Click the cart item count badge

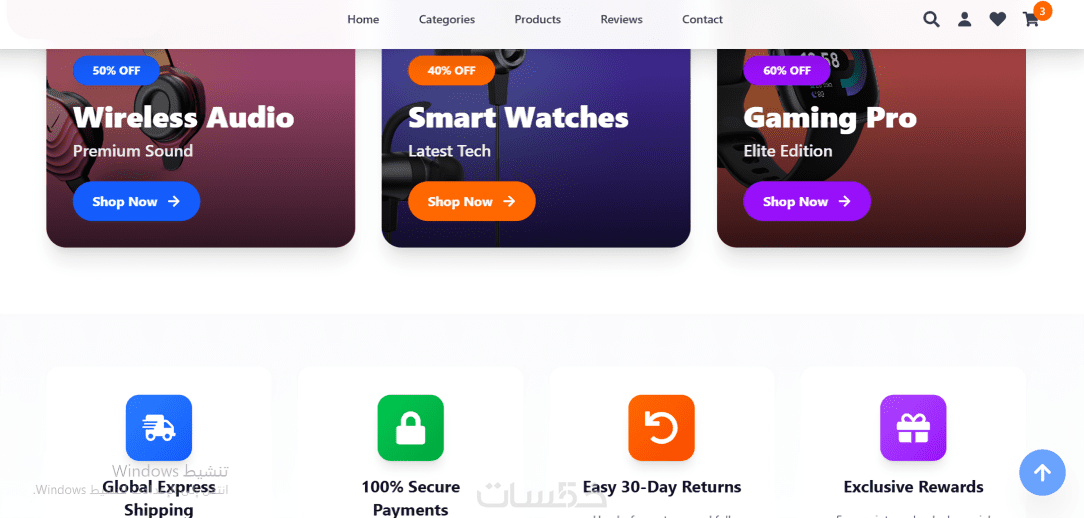click(x=1043, y=10)
